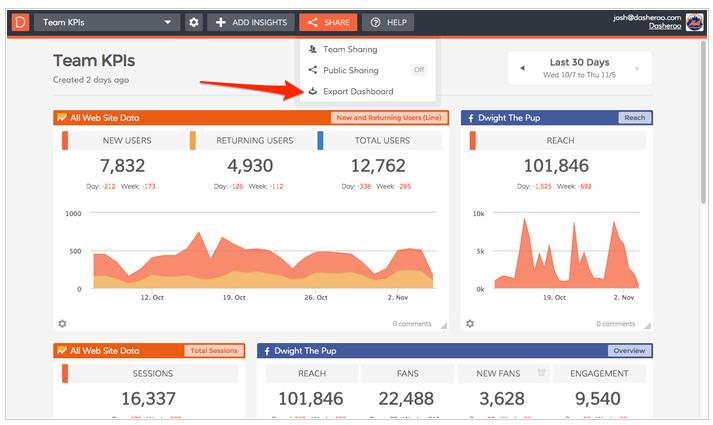
Task: Go to previous date range arrow
Action: [x=521, y=68]
